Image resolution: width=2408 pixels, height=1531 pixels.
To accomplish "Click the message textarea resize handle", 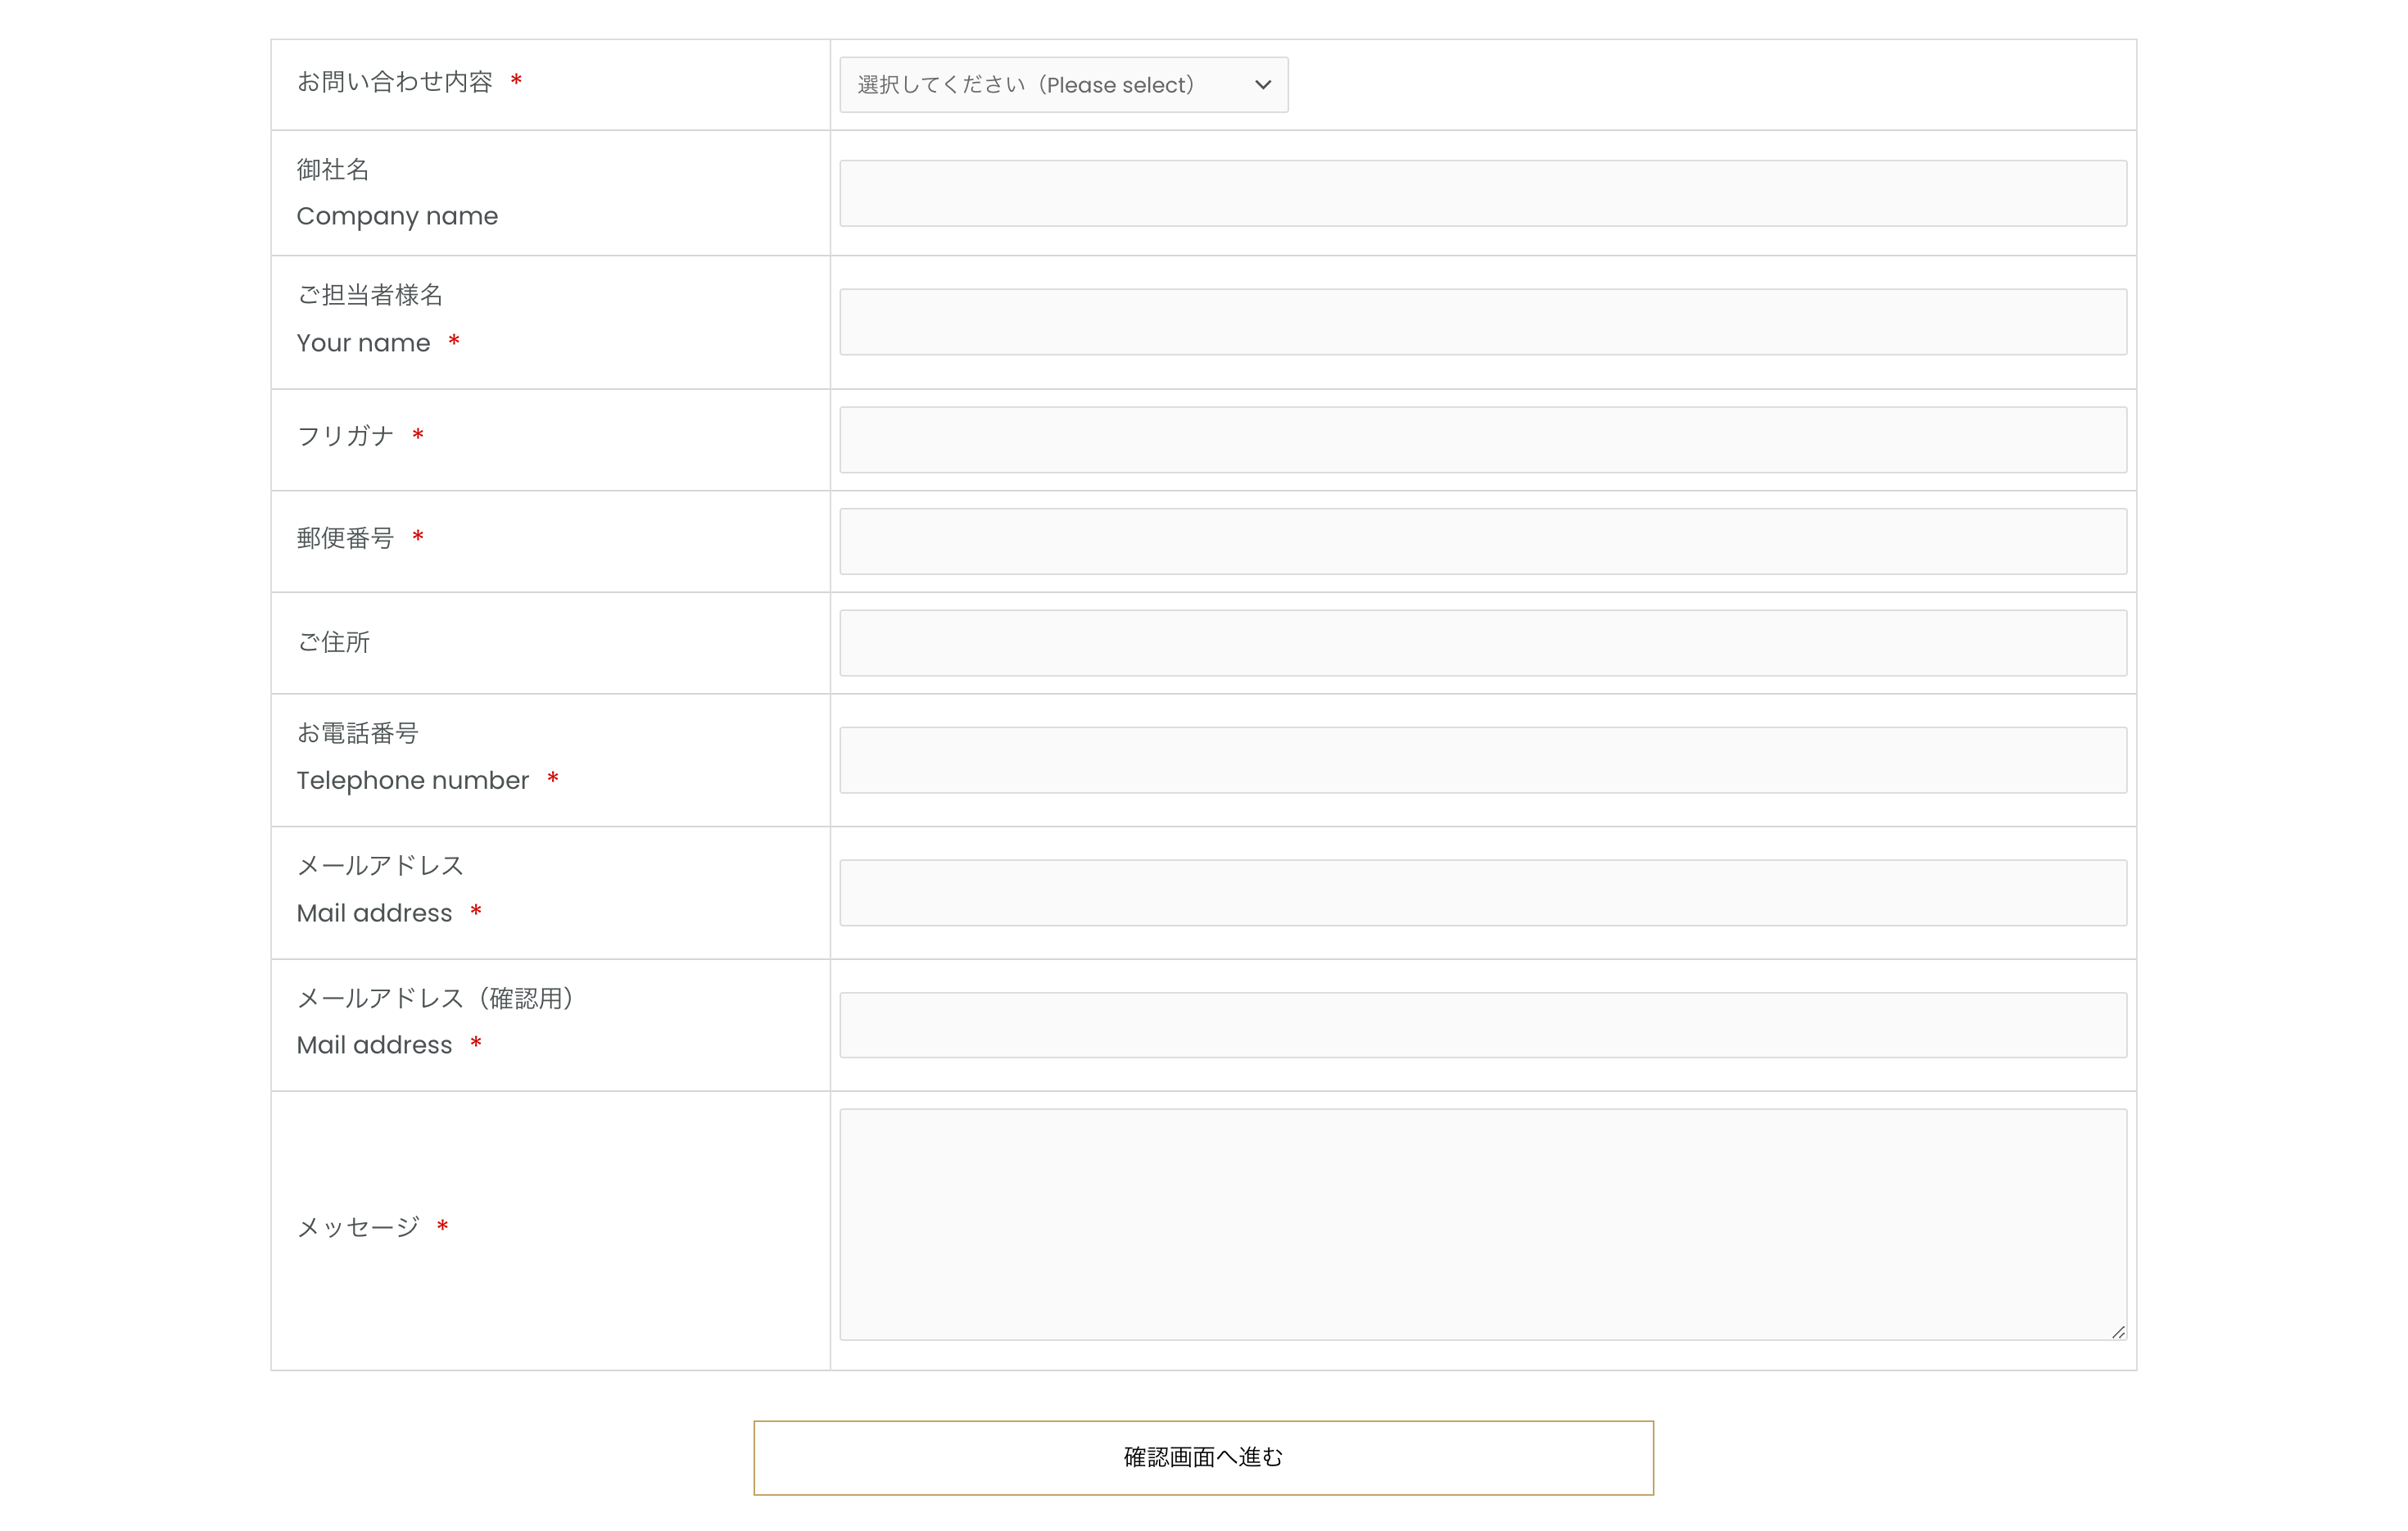I will (2118, 1332).
